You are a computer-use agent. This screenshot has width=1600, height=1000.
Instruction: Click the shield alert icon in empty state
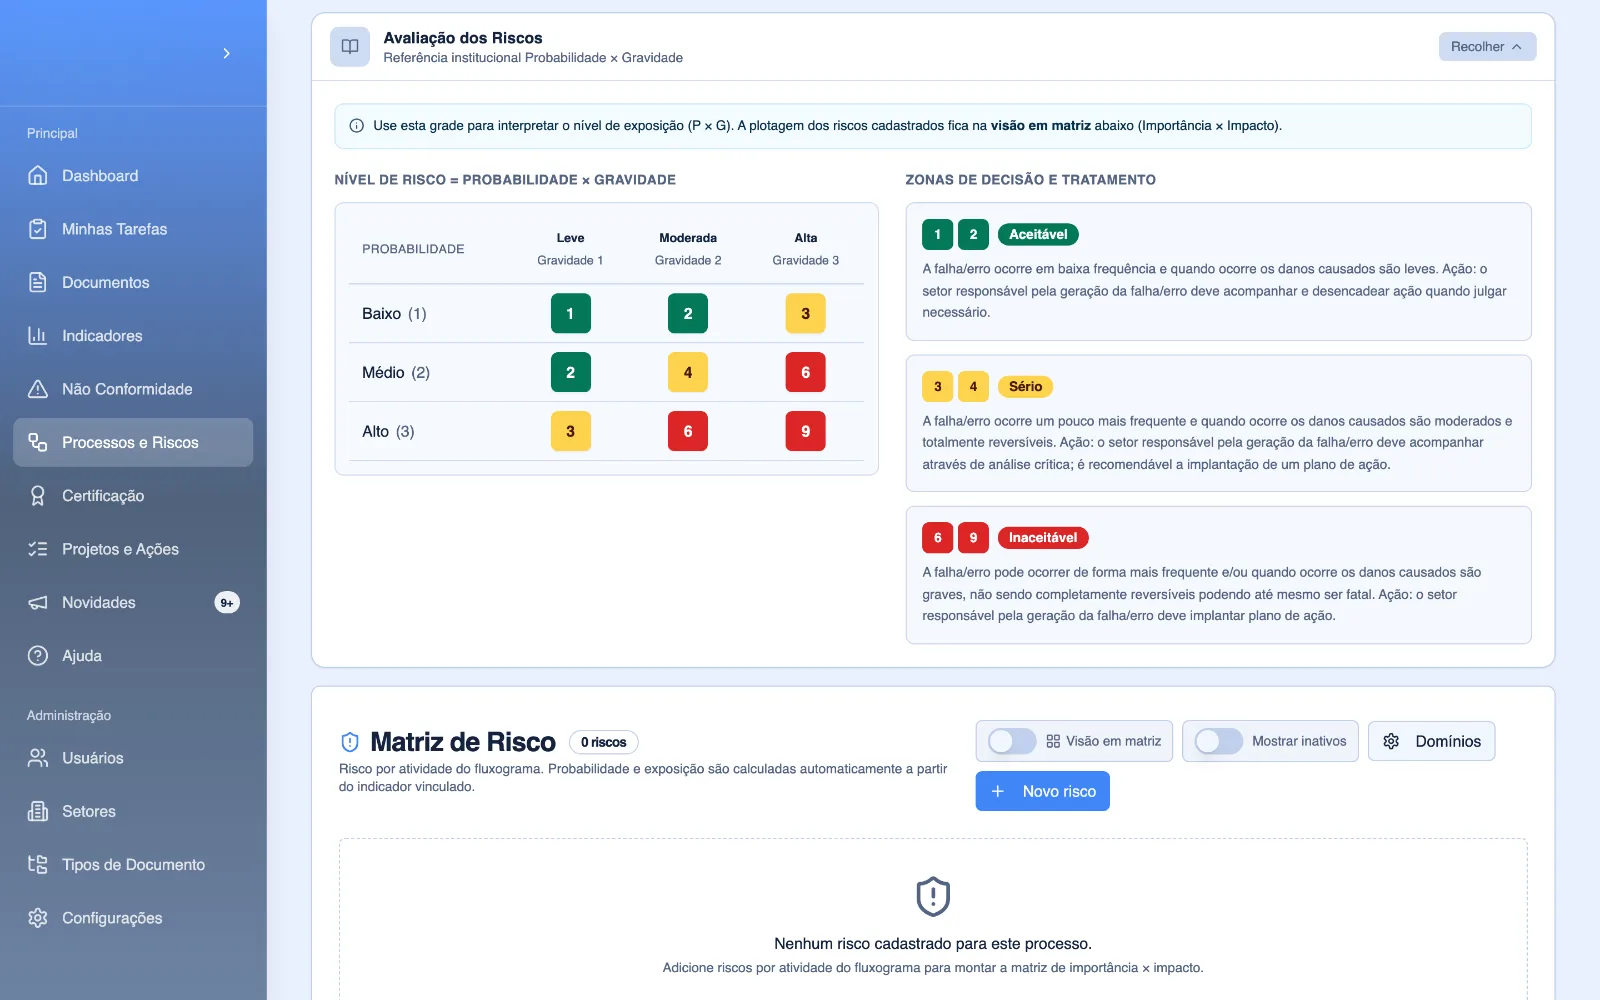[933, 897]
